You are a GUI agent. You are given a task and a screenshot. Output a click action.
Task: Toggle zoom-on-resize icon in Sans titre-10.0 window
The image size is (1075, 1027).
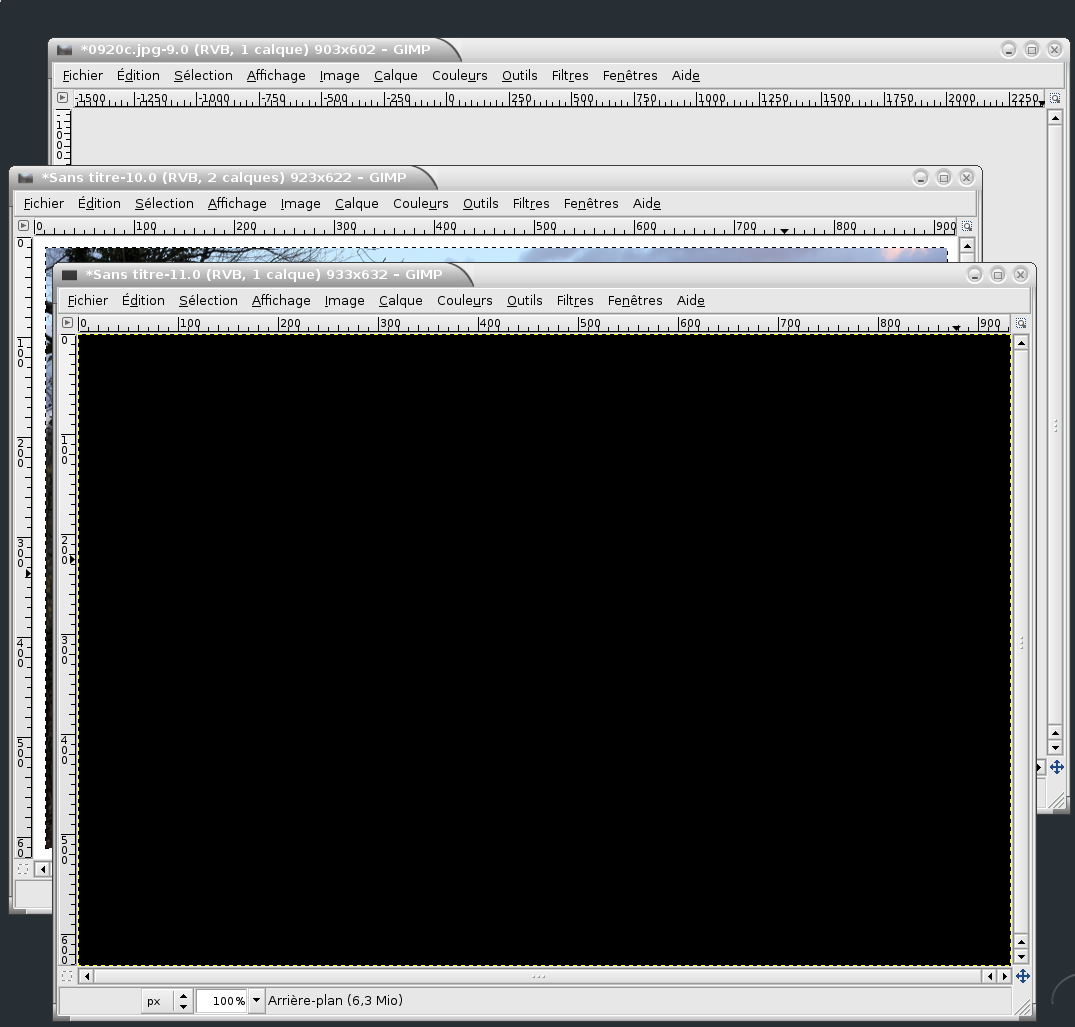click(966, 227)
